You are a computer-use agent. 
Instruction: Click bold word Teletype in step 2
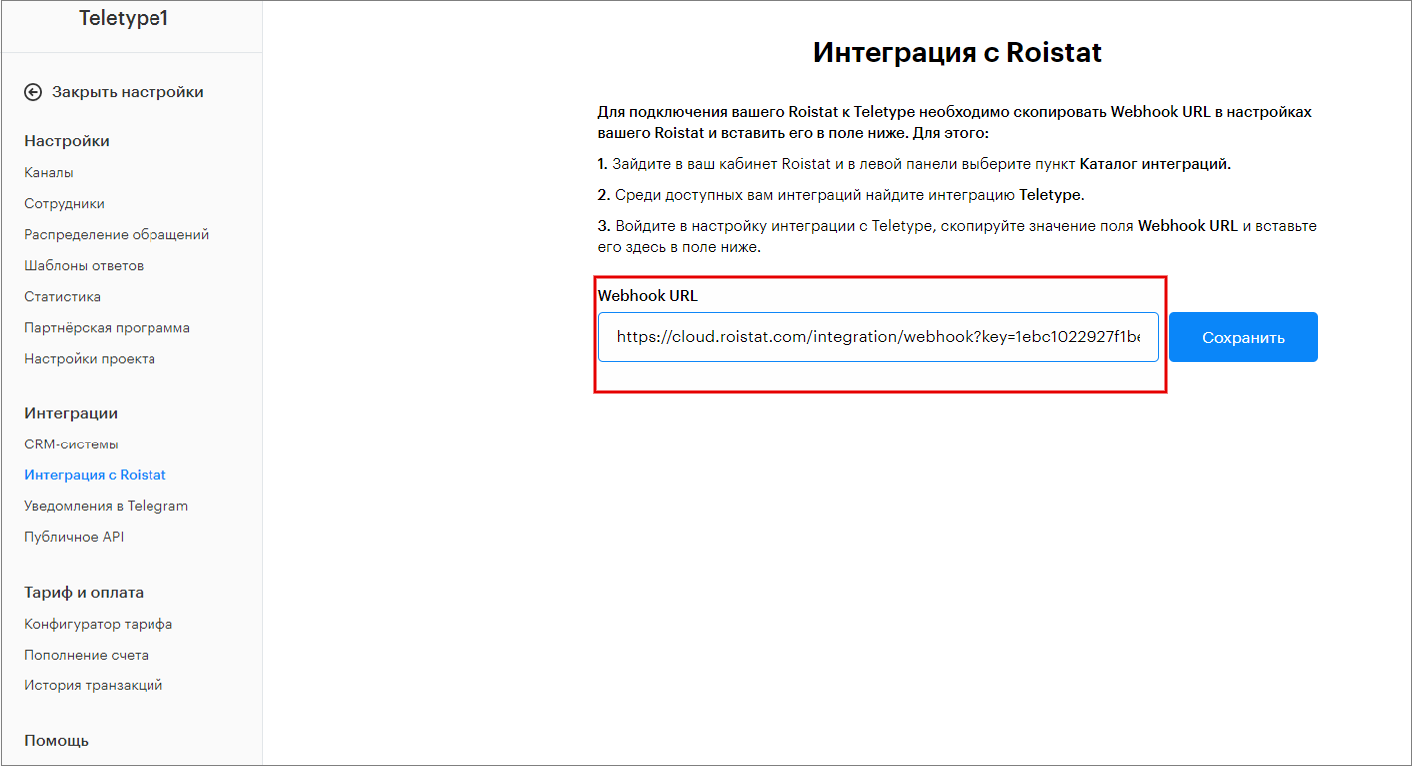coord(1051,195)
